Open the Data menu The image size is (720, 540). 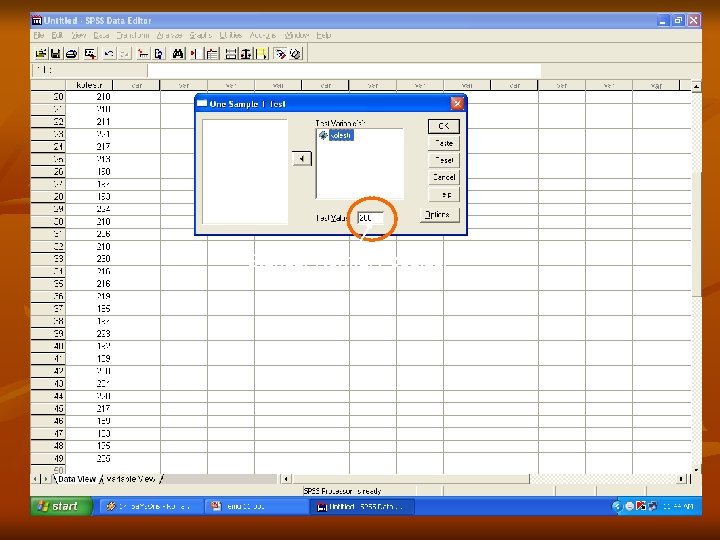click(x=101, y=35)
